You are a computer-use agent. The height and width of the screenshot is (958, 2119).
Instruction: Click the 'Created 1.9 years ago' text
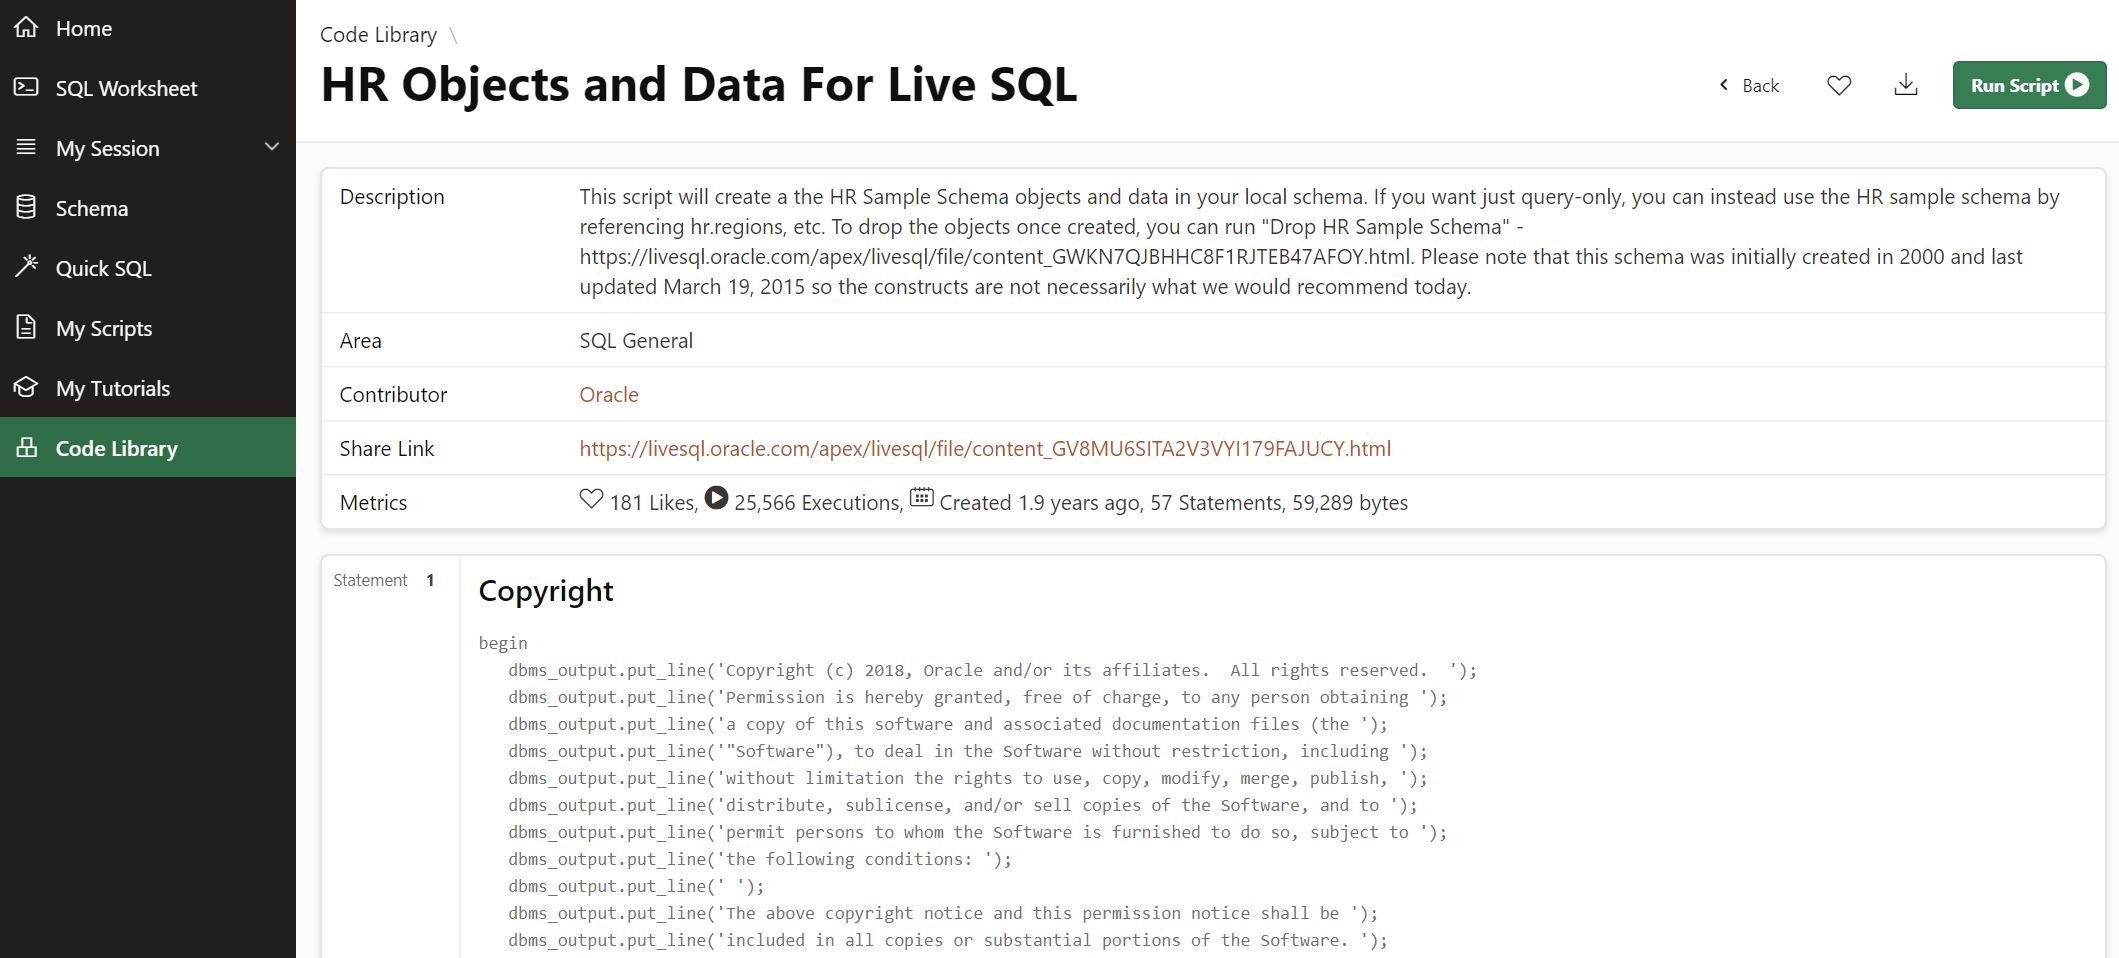click(x=1040, y=502)
